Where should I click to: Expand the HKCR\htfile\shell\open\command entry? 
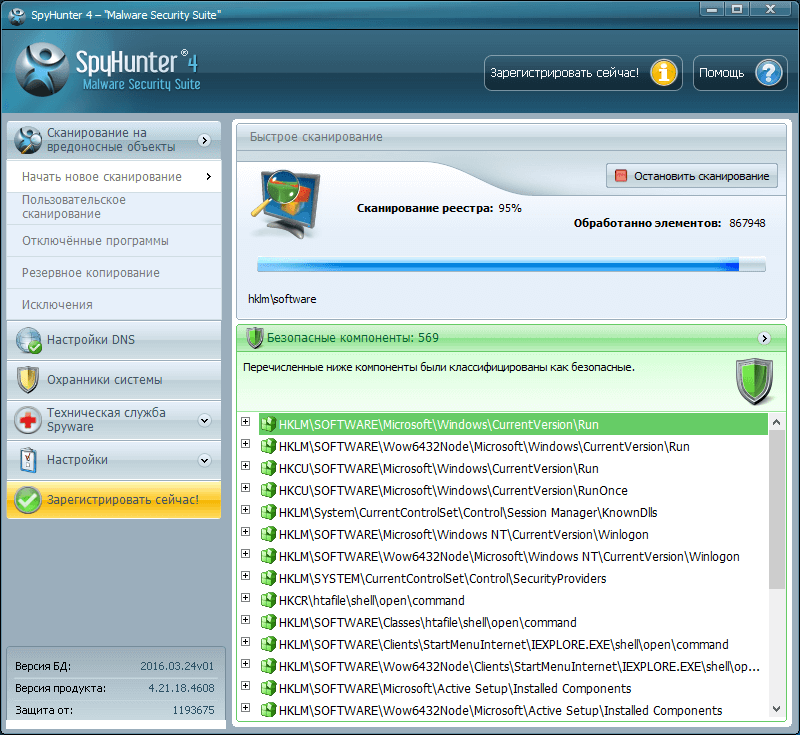[x=246, y=600]
